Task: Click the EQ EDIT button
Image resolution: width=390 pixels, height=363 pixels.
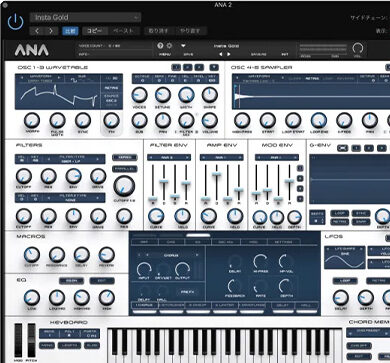Action: click(x=102, y=281)
